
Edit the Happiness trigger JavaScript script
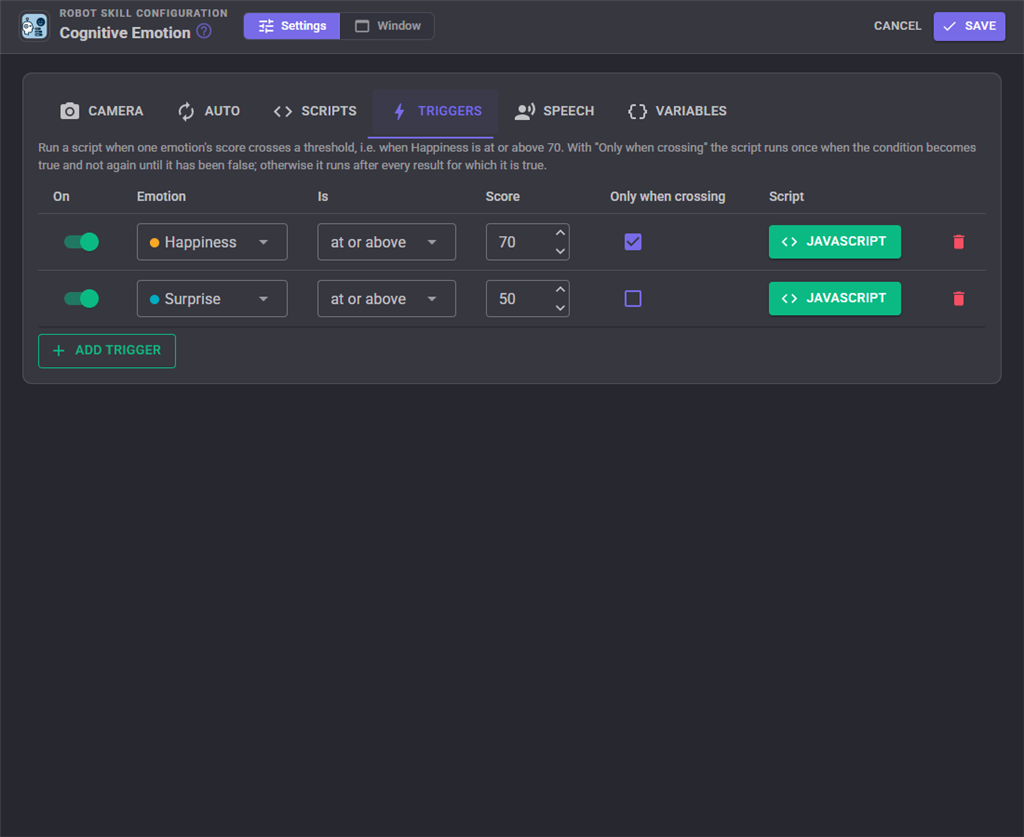[x=835, y=242]
